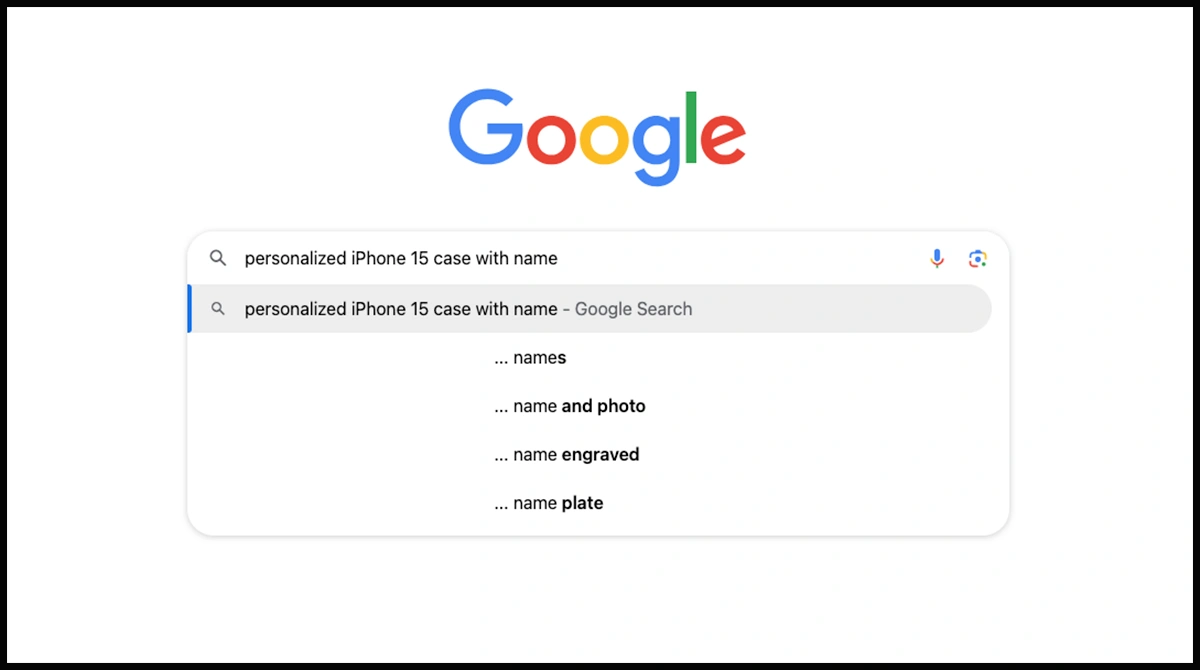Click "iPhone 15" in the top search field
Image resolution: width=1200 pixels, height=670 pixels.
click(x=390, y=259)
